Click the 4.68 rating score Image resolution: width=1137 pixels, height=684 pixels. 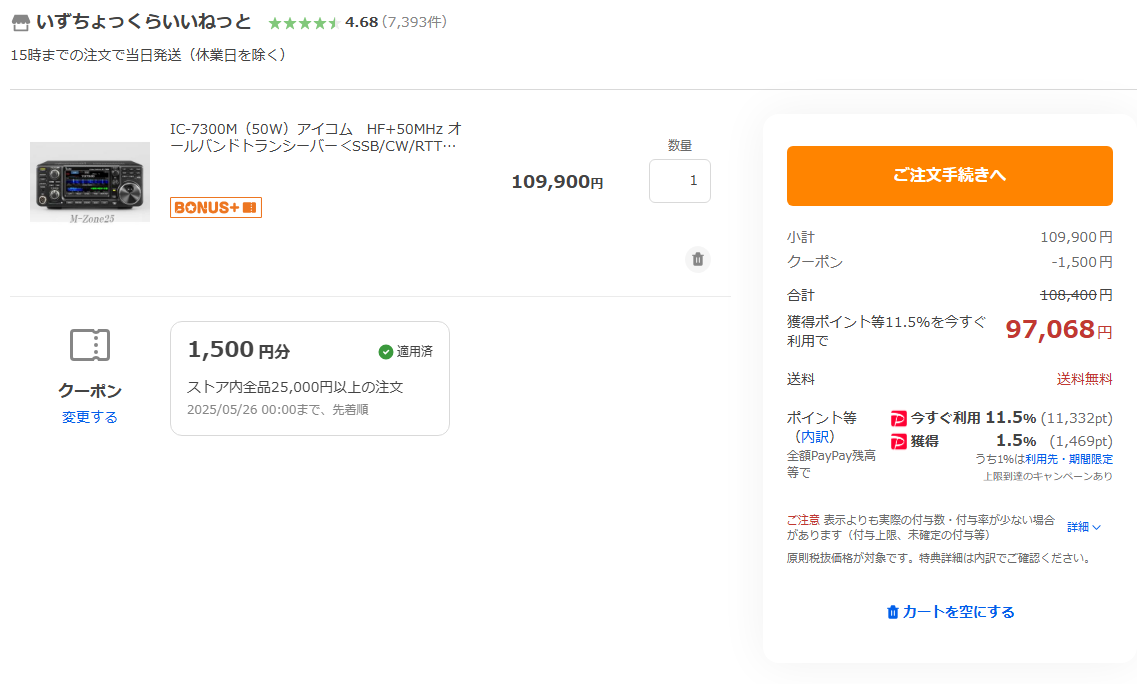(362, 22)
